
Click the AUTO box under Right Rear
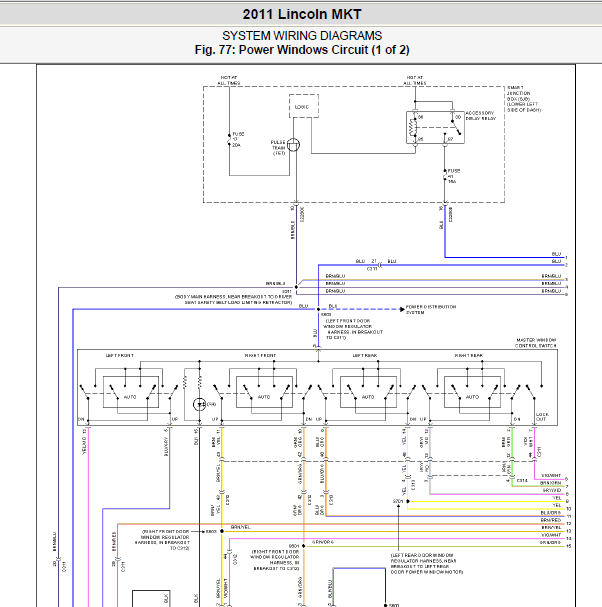pyautogui.click(x=472, y=392)
